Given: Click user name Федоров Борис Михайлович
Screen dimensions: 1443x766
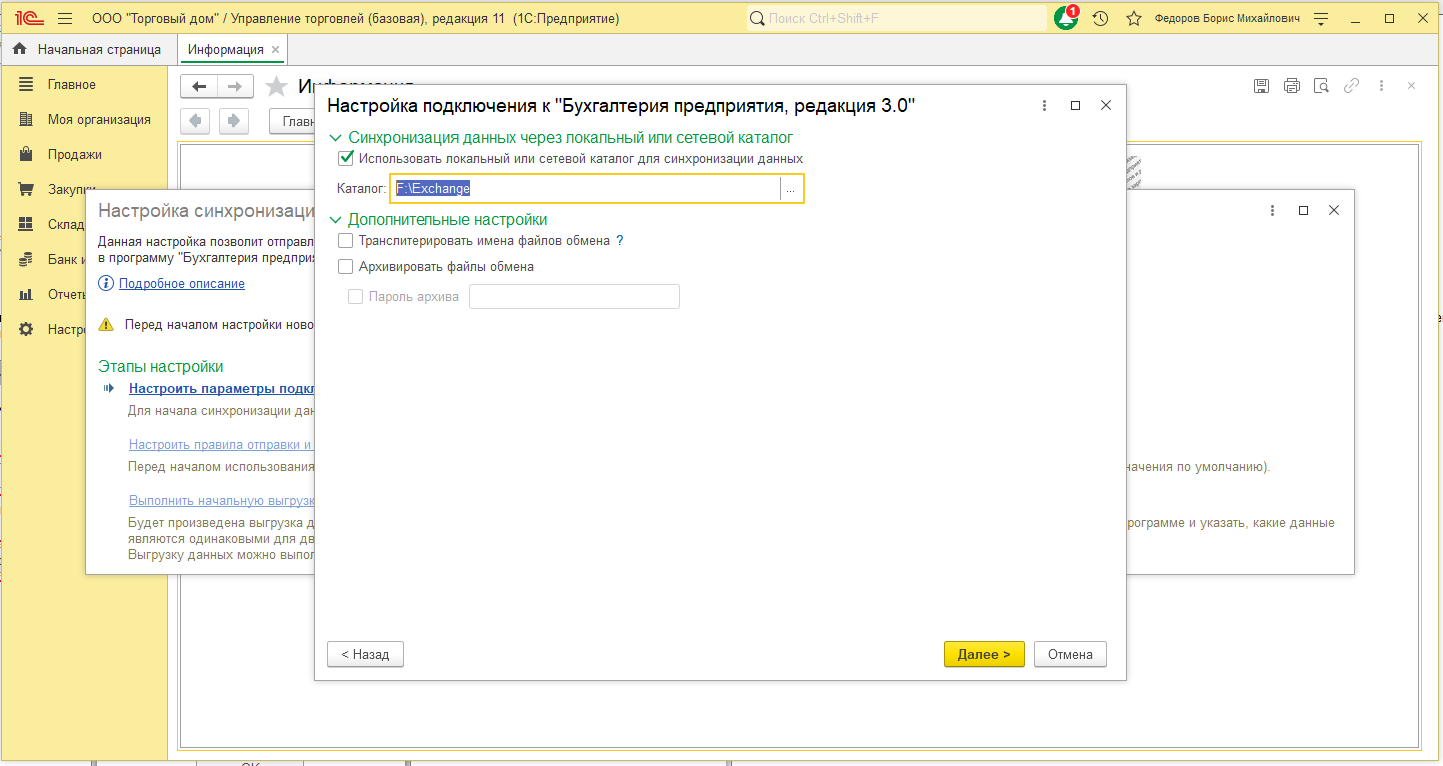Looking at the screenshot, I should tap(1227, 18).
